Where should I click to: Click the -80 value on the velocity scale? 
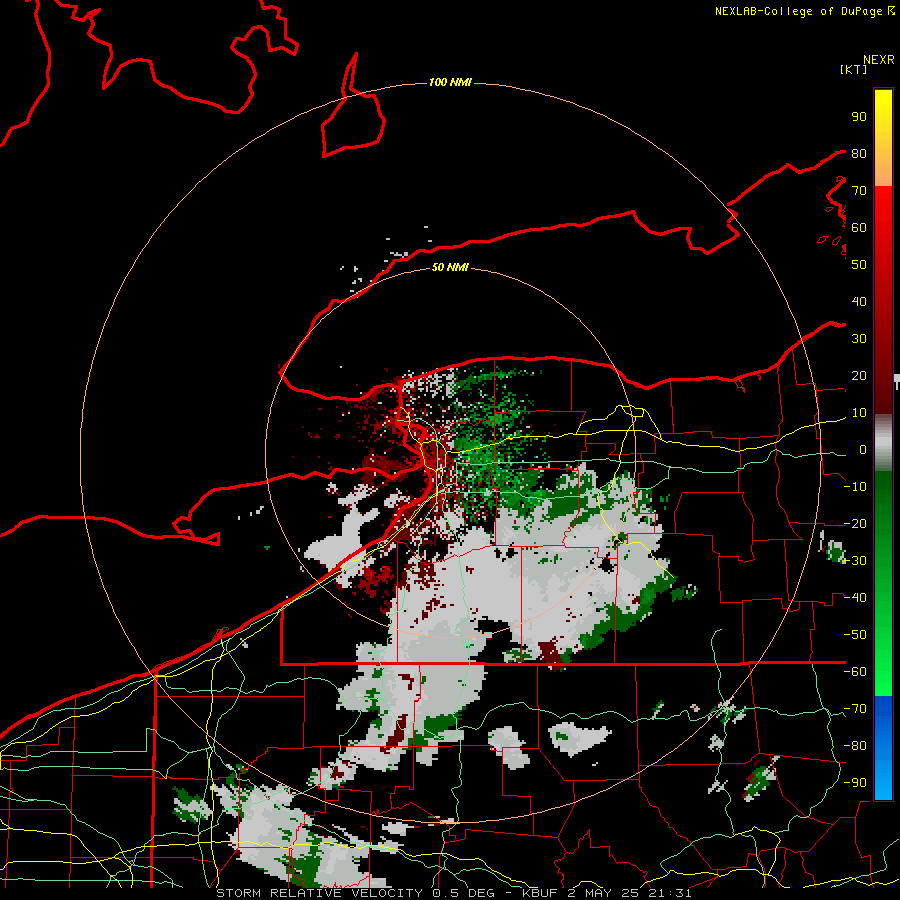[x=855, y=746]
